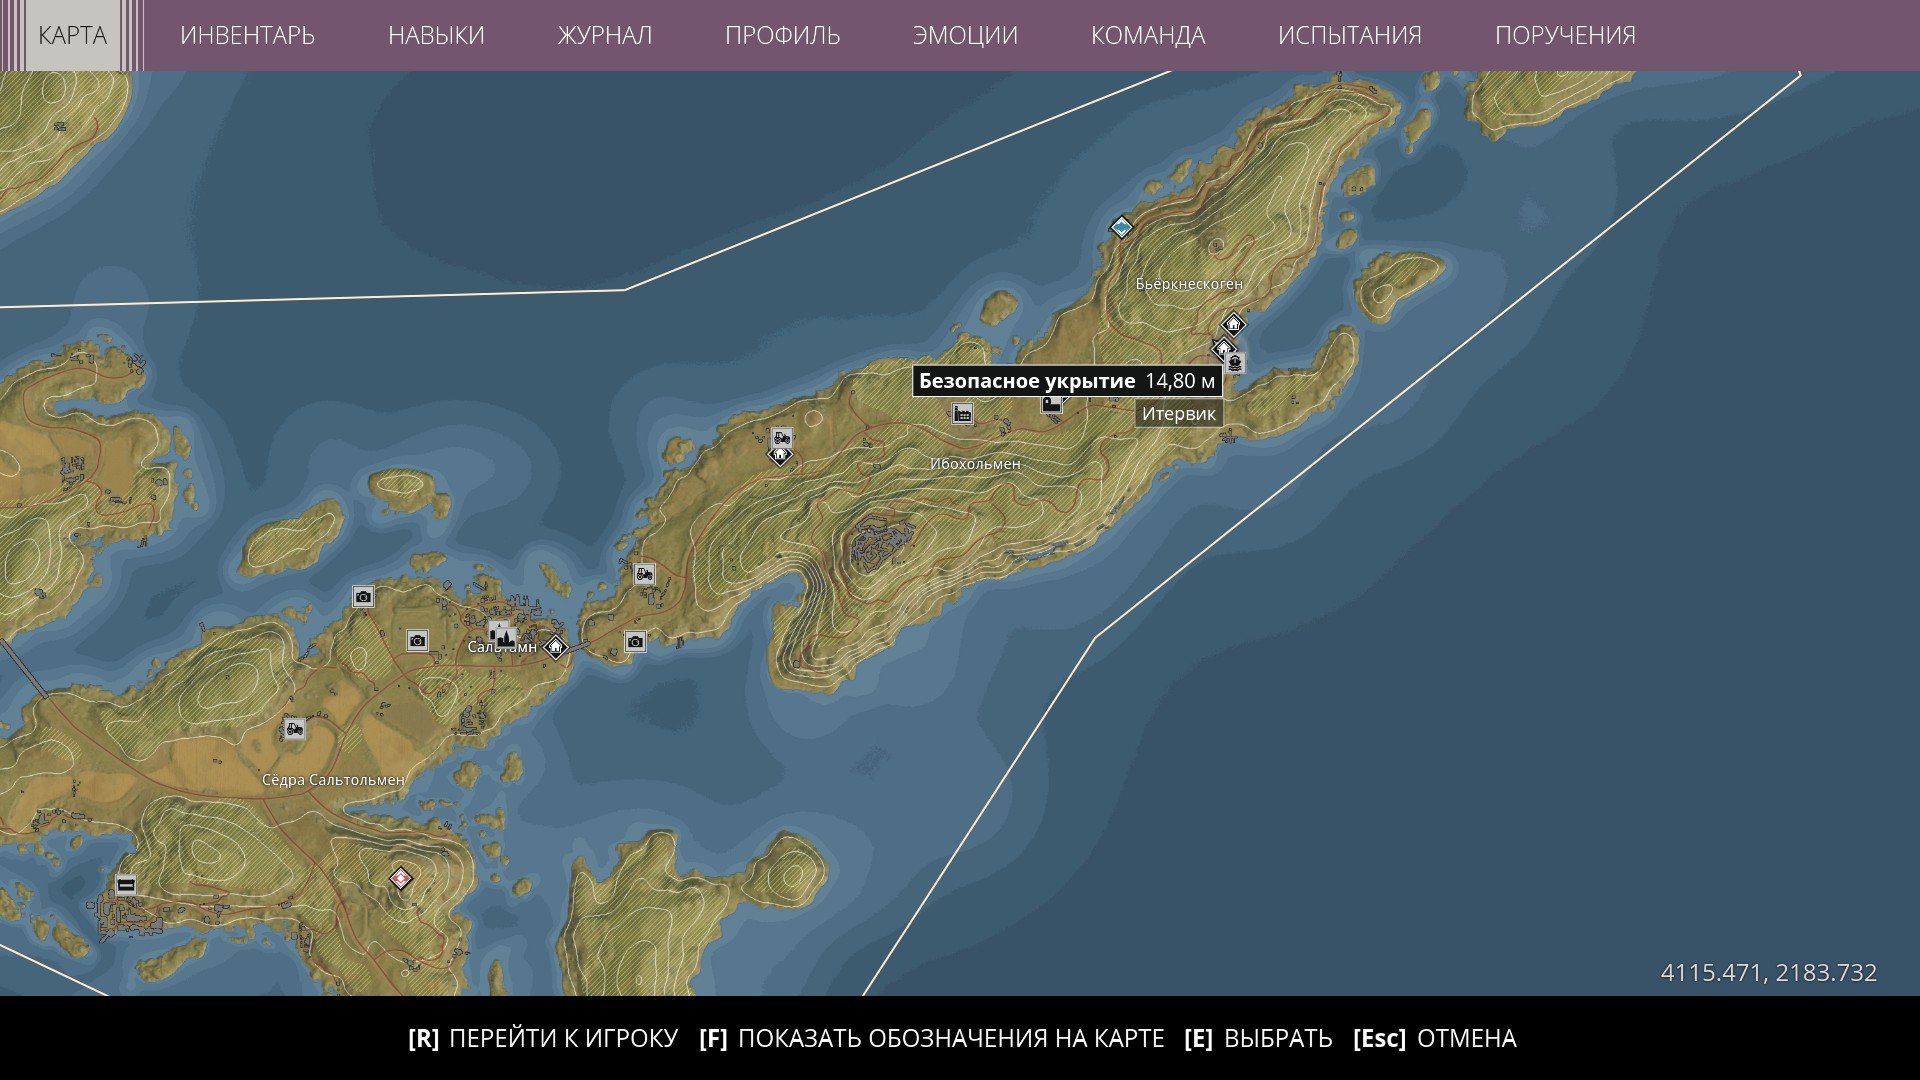This screenshot has height=1080, width=1920.
Task: Select the ПРОФИЛЬ tab
Action: tap(782, 35)
